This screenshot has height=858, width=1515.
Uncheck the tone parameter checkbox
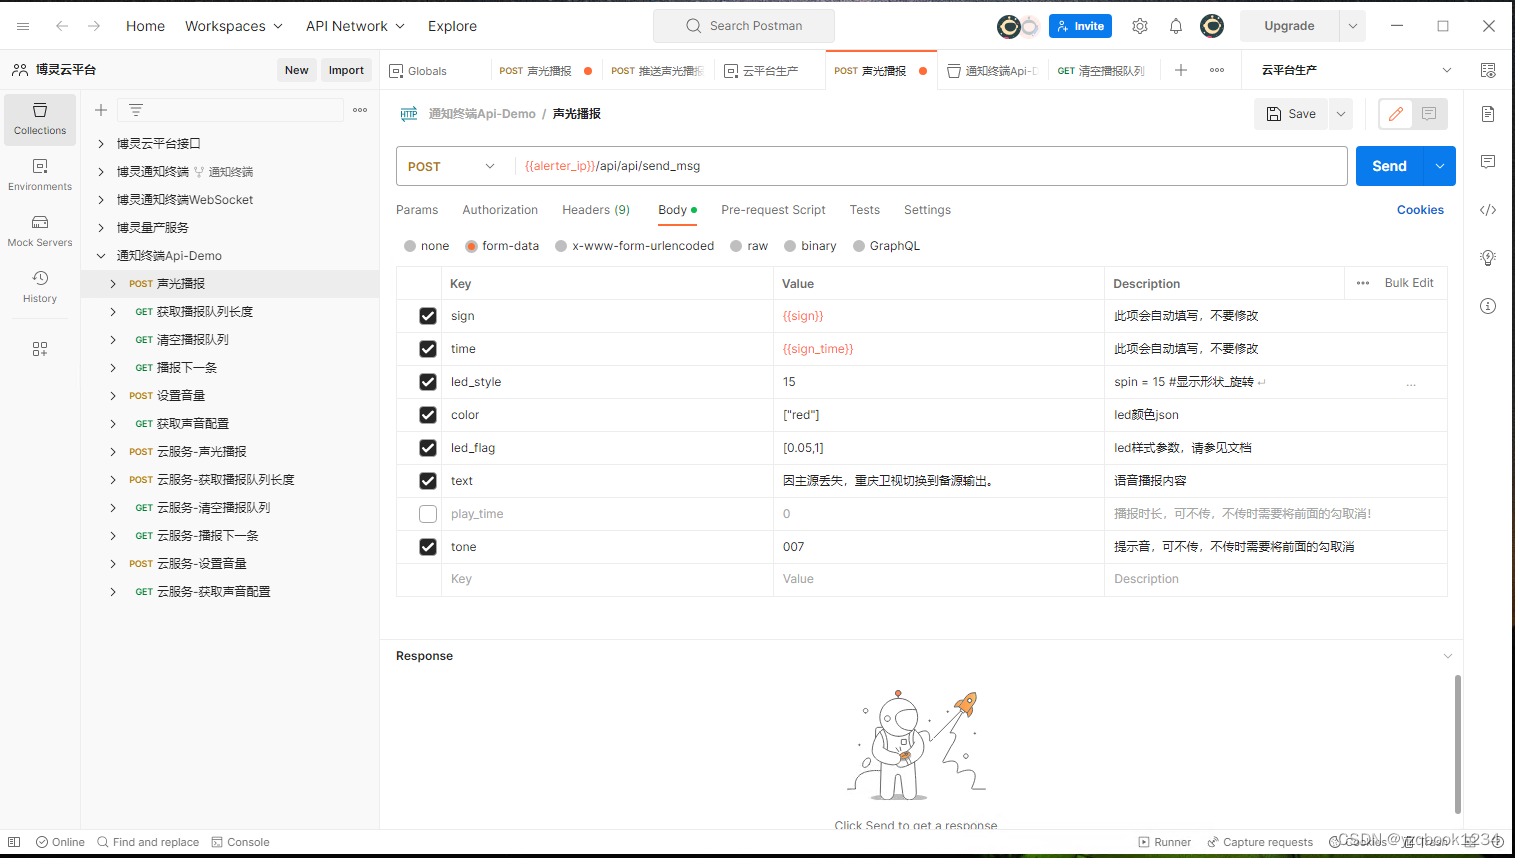pos(428,547)
